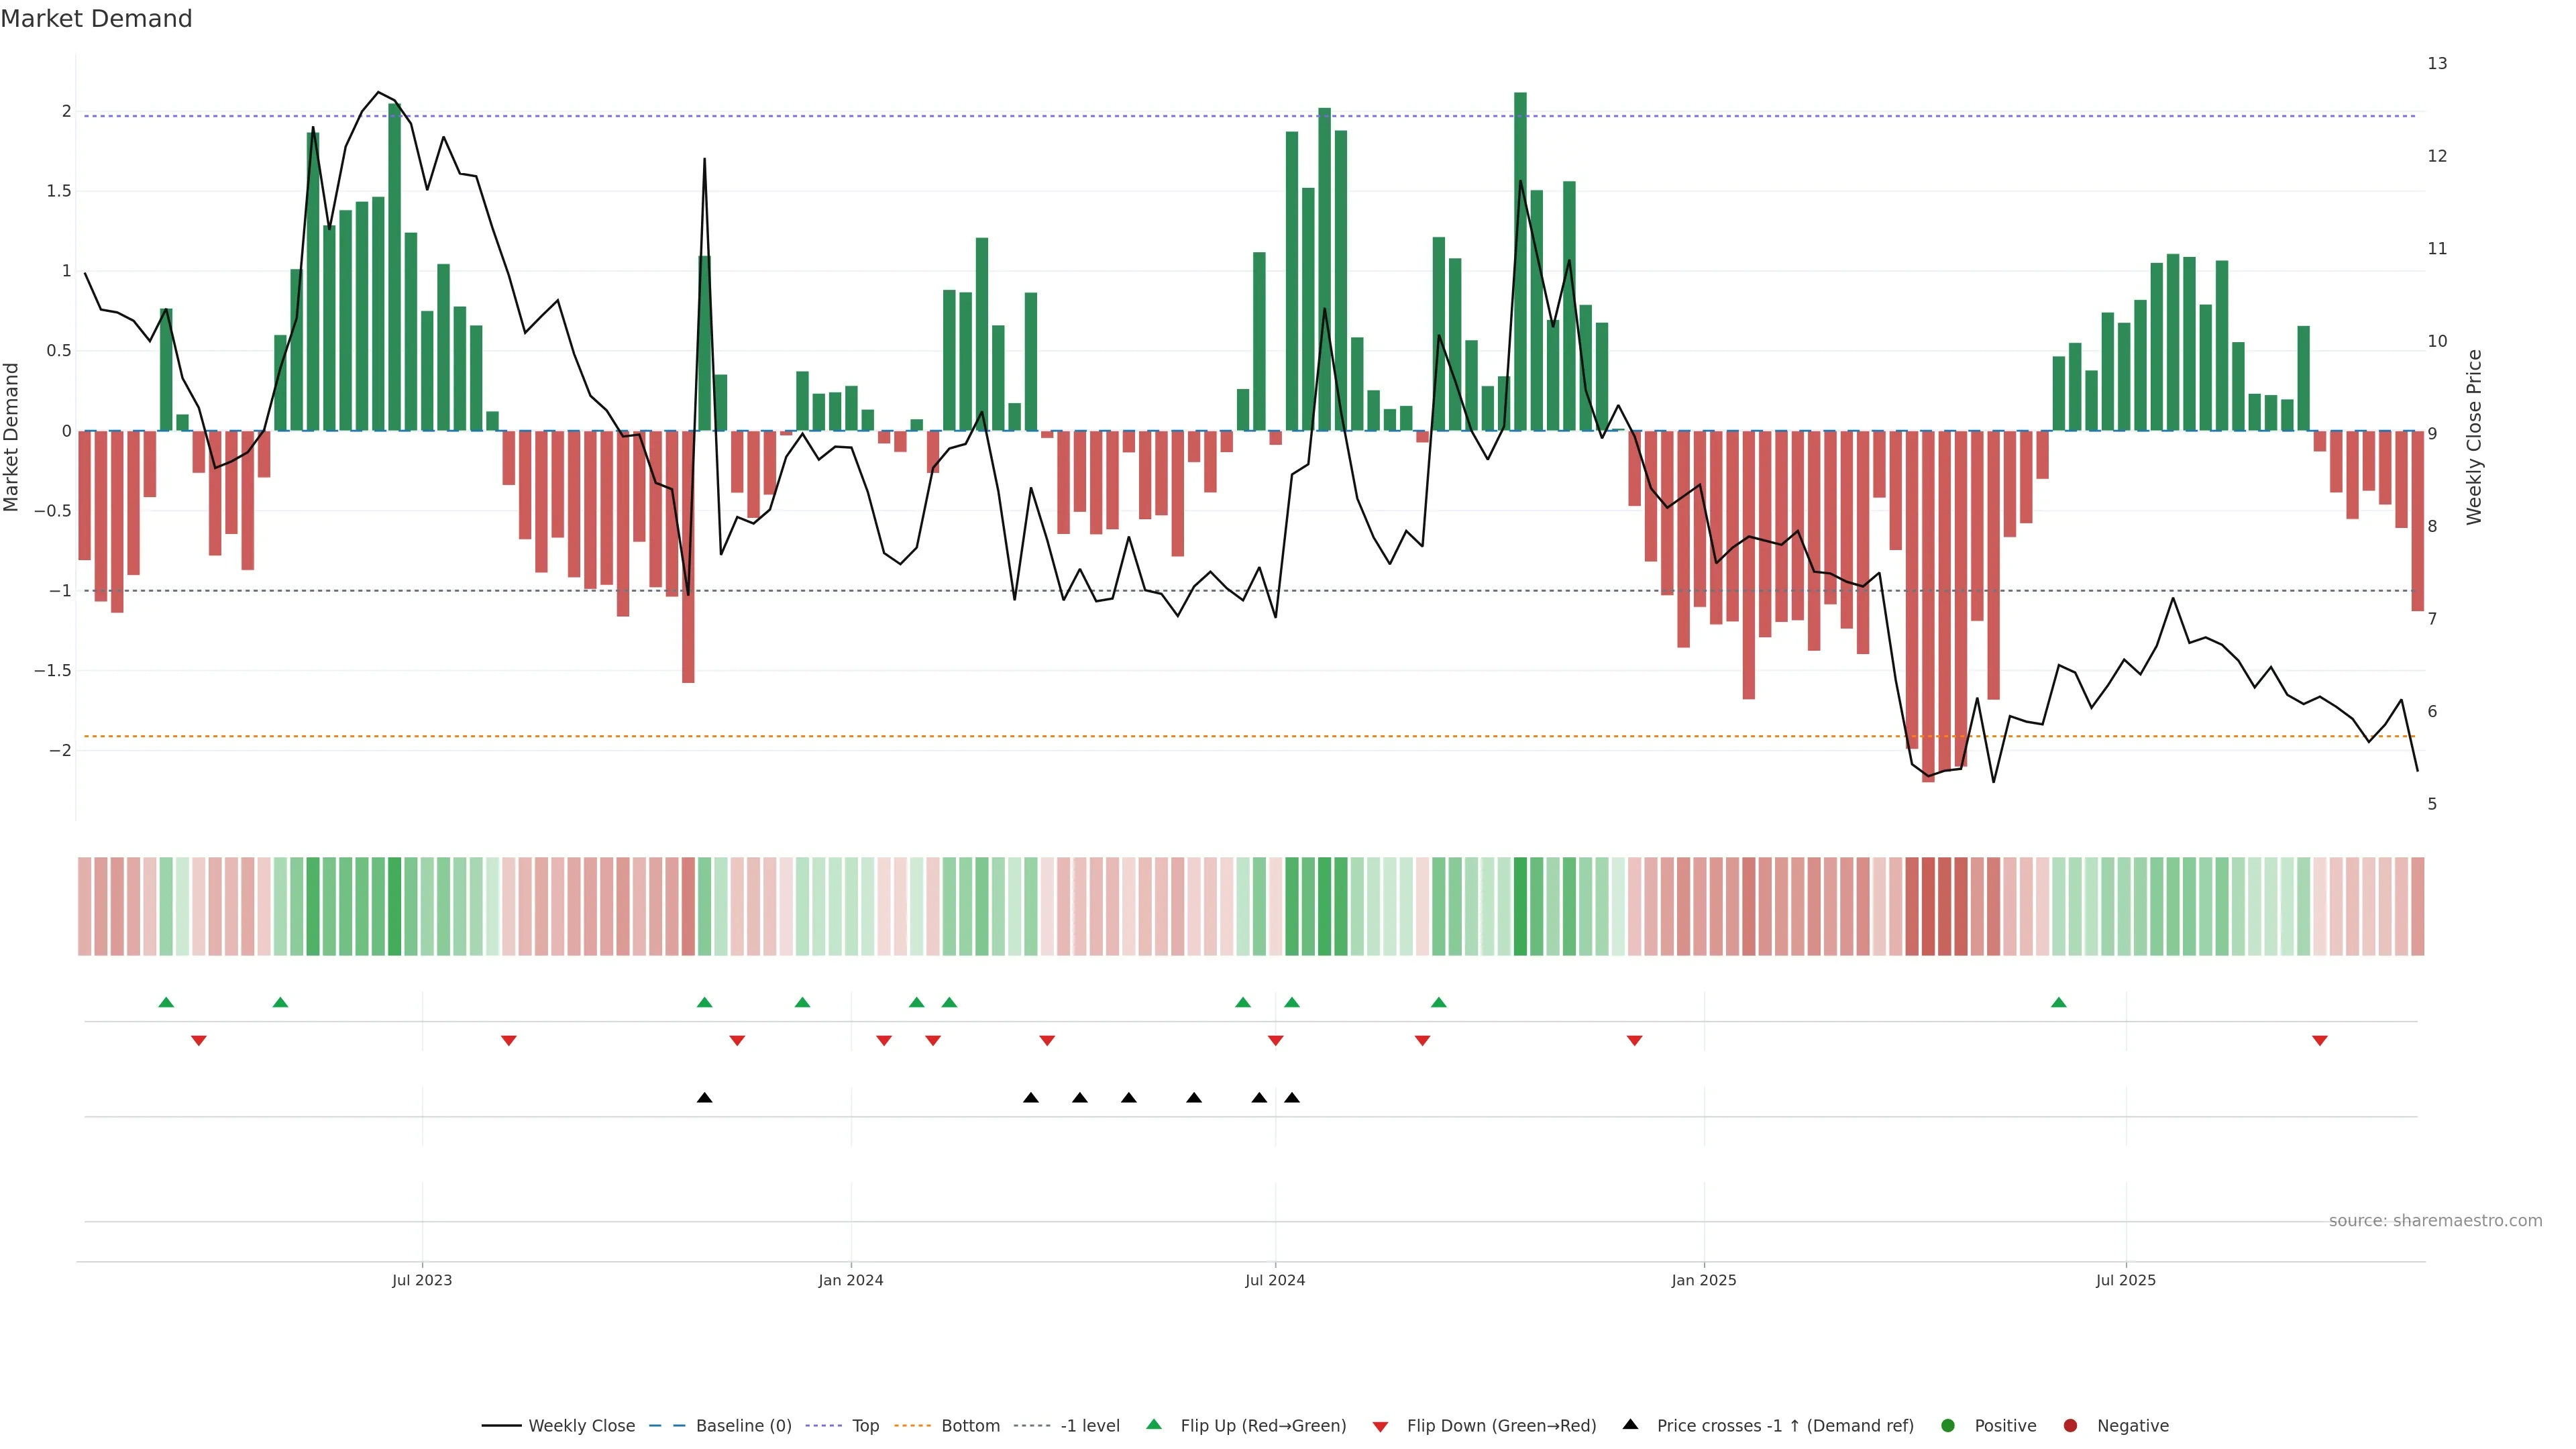Click the leftmost black price-cross triangle marker
Viewport: 2576px width, 1449px height.
(x=704, y=1098)
